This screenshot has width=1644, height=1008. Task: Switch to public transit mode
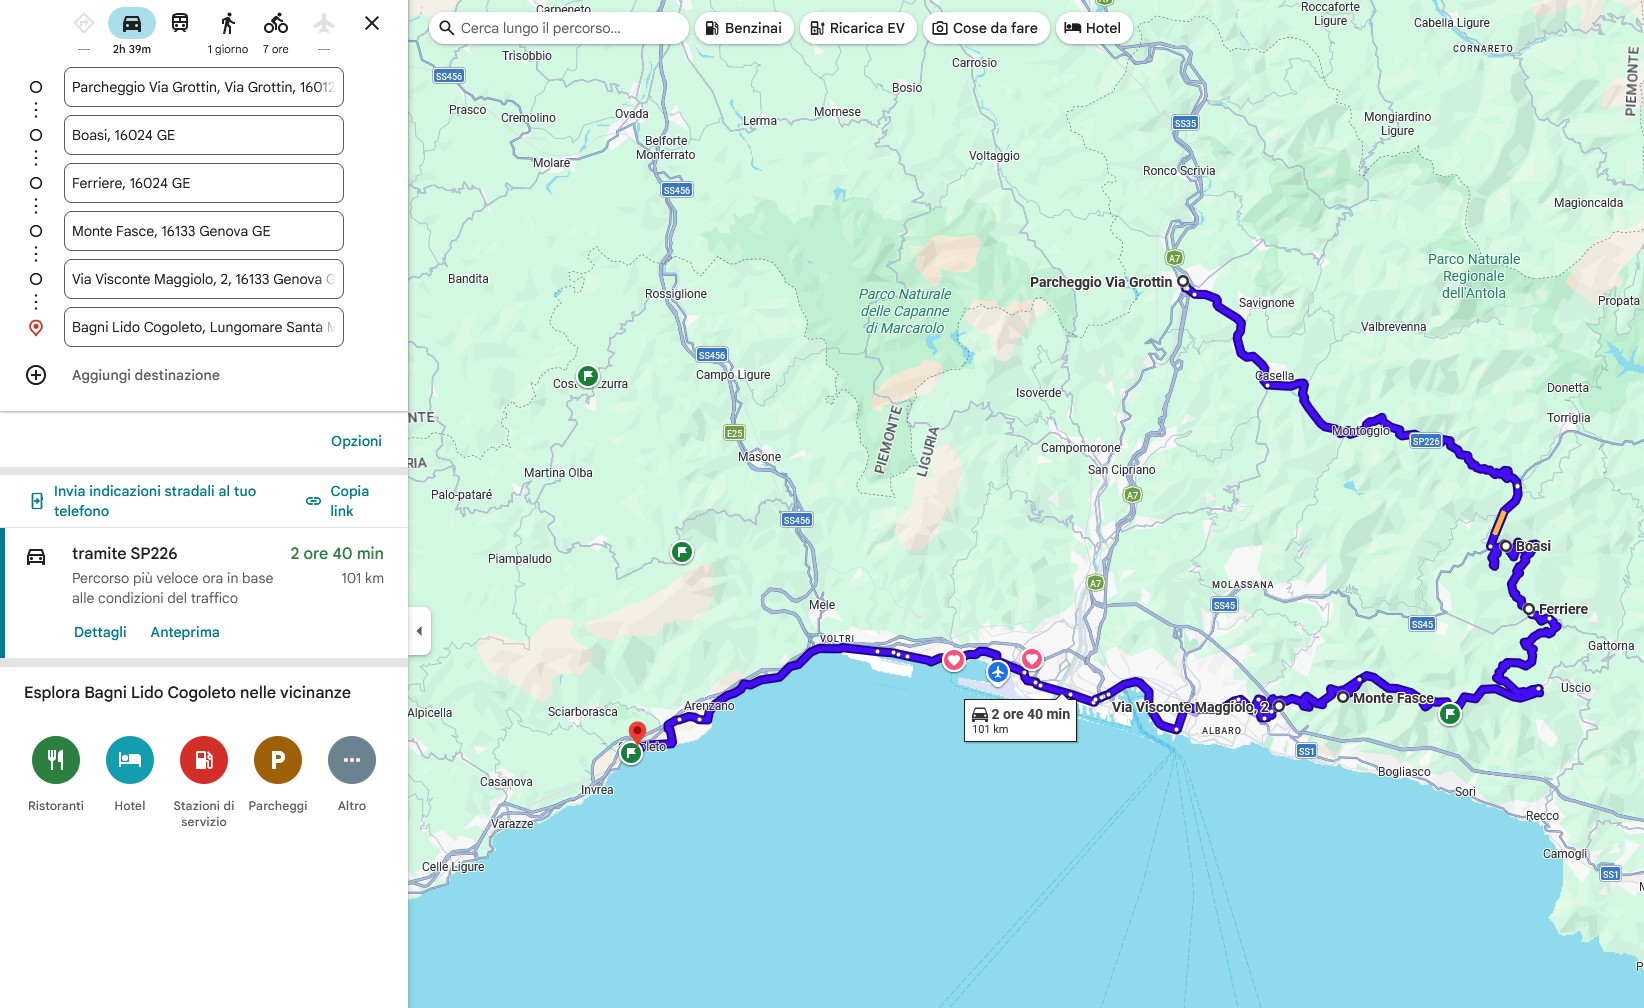click(x=180, y=23)
